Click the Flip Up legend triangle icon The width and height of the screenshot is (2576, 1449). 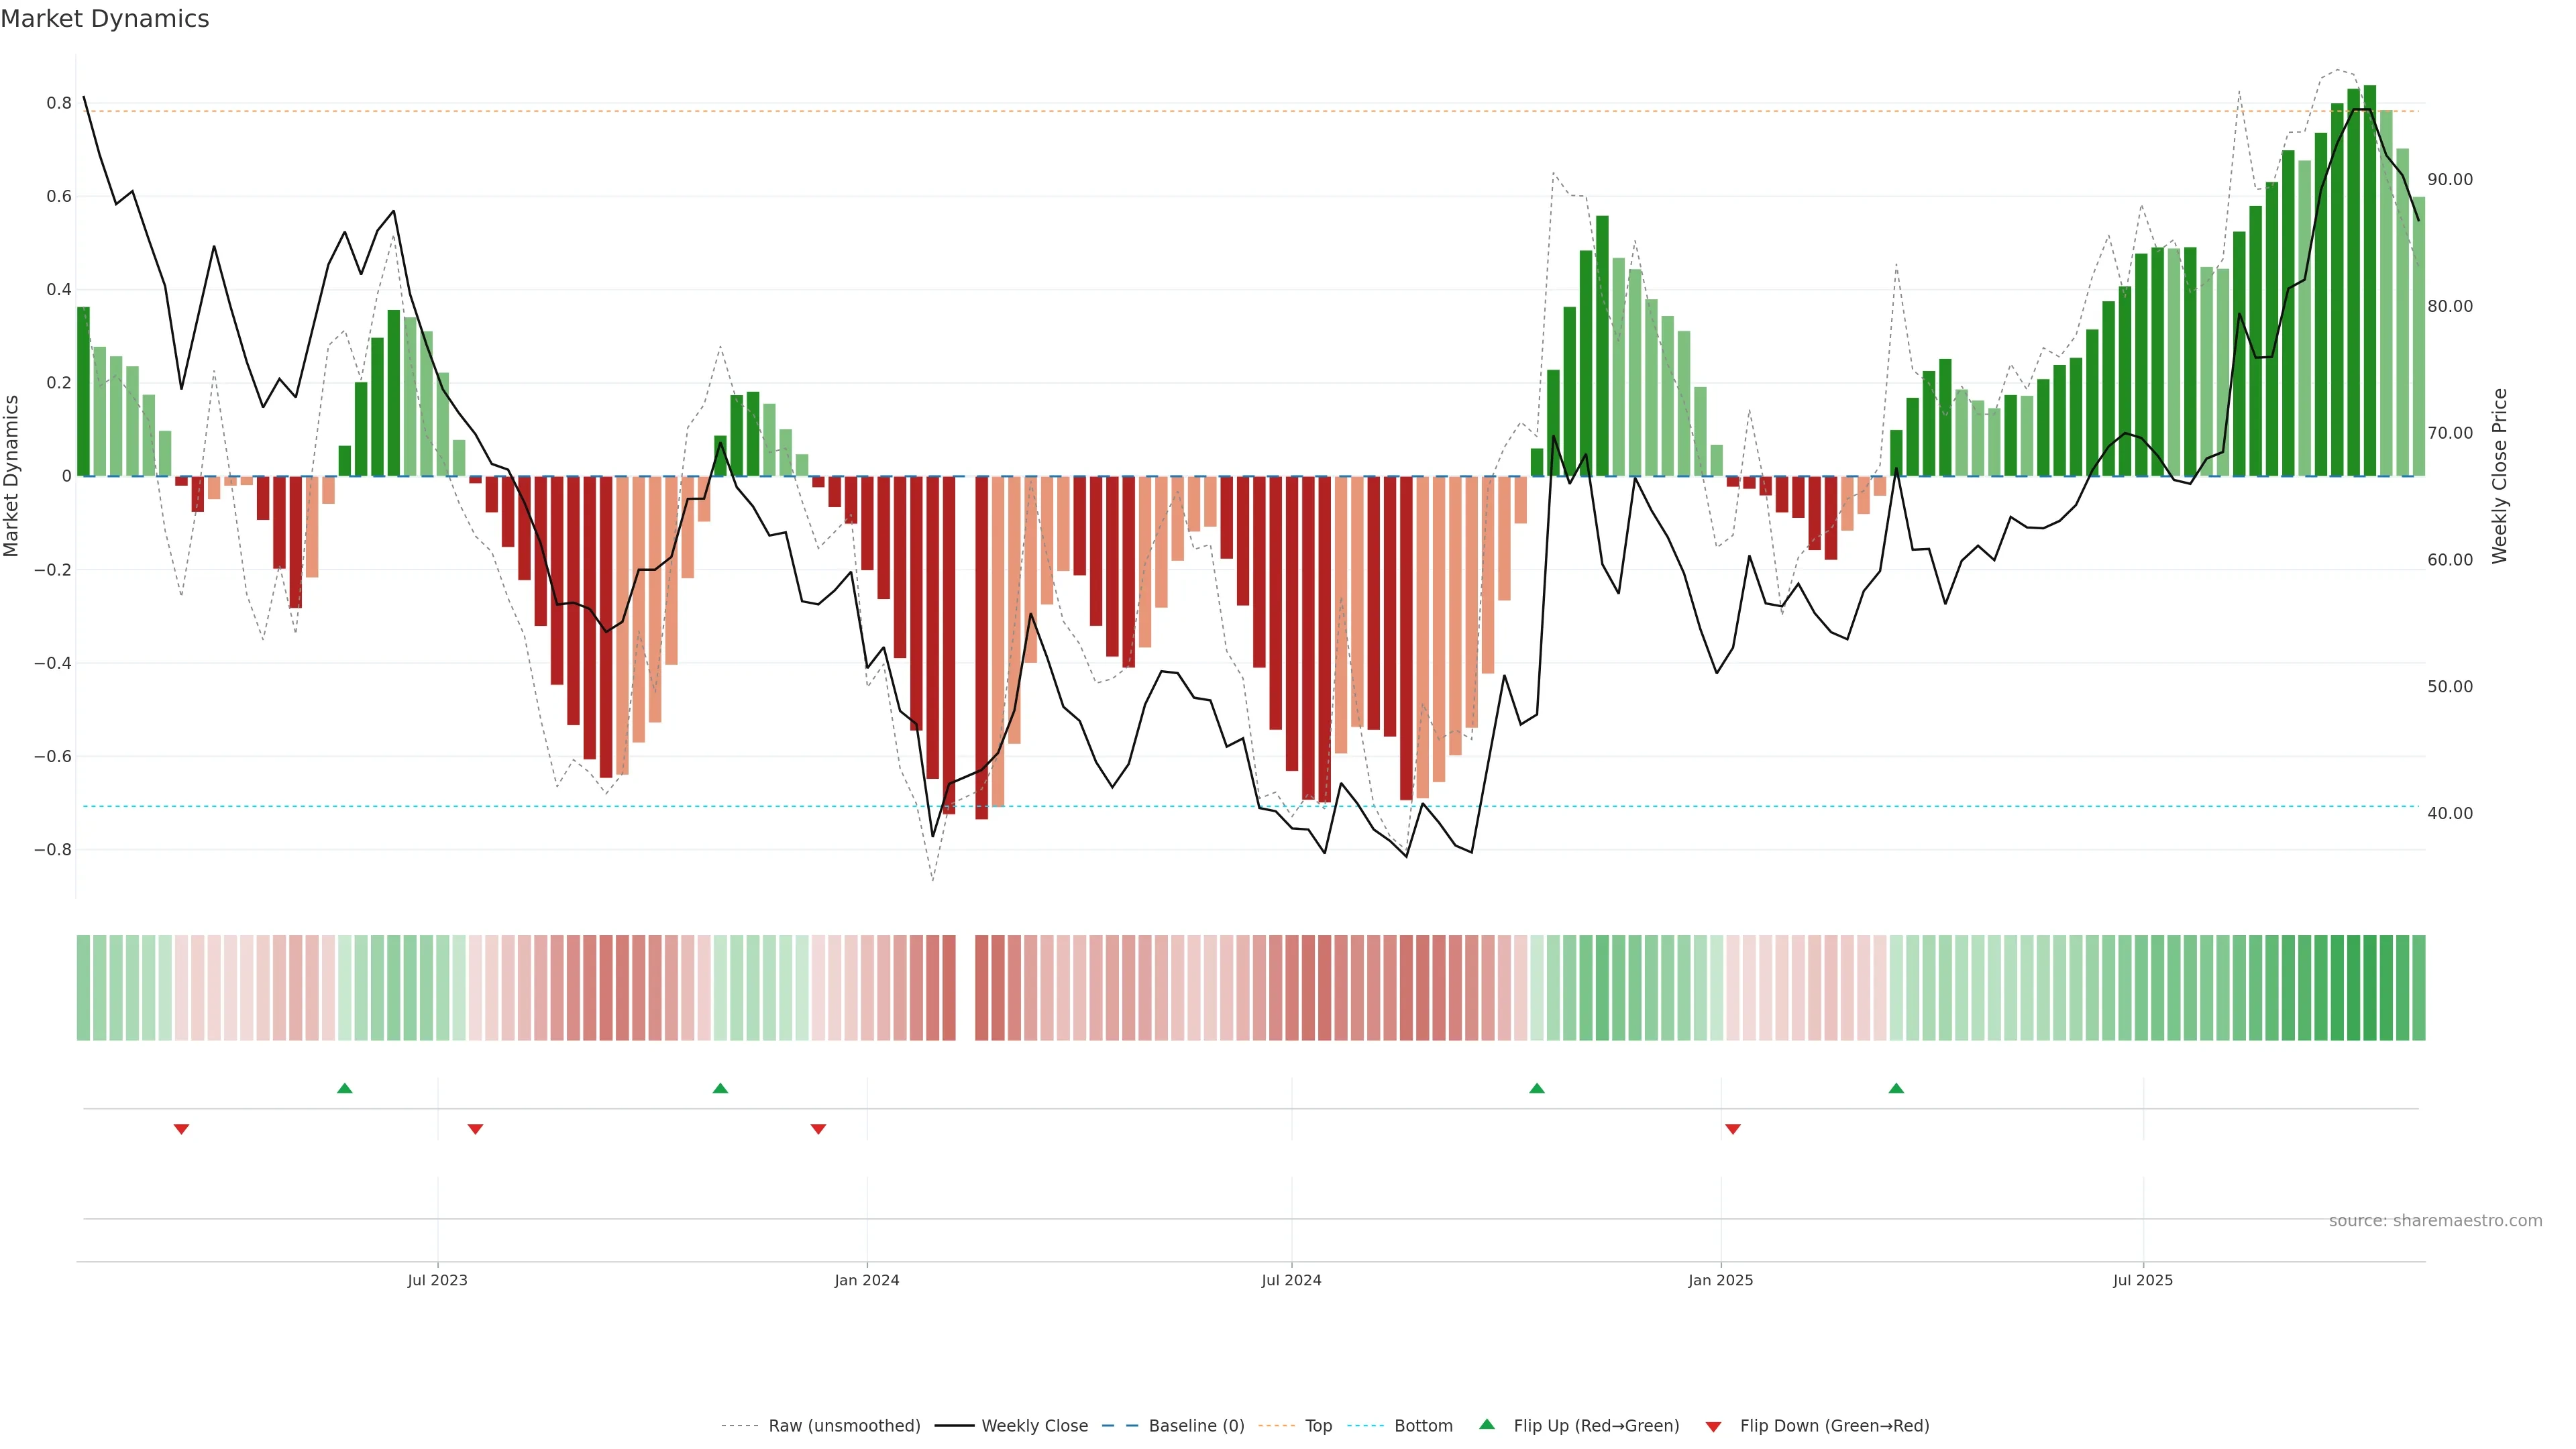[x=1486, y=1424]
